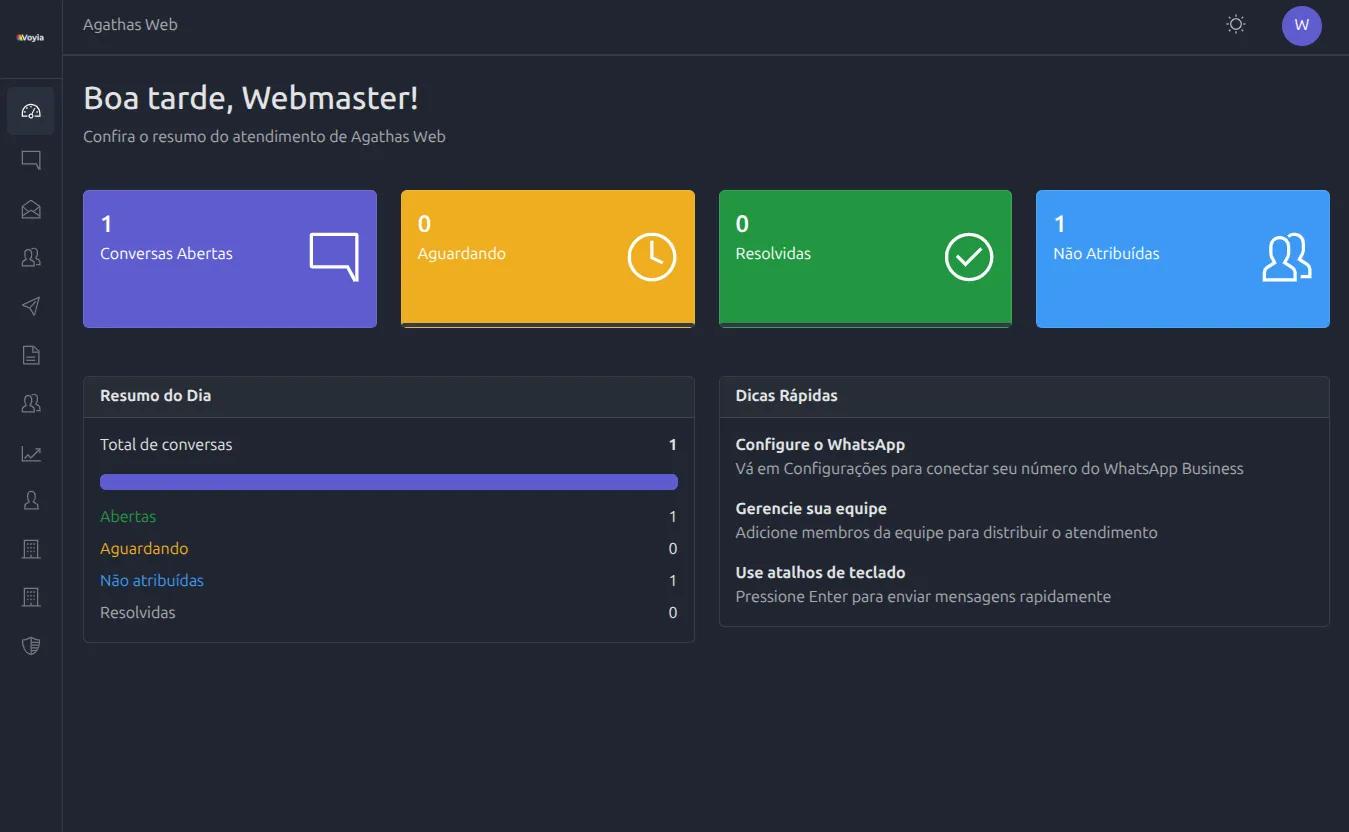Open the Conversas Abertas card
This screenshot has width=1349, height=832.
[x=229, y=259]
